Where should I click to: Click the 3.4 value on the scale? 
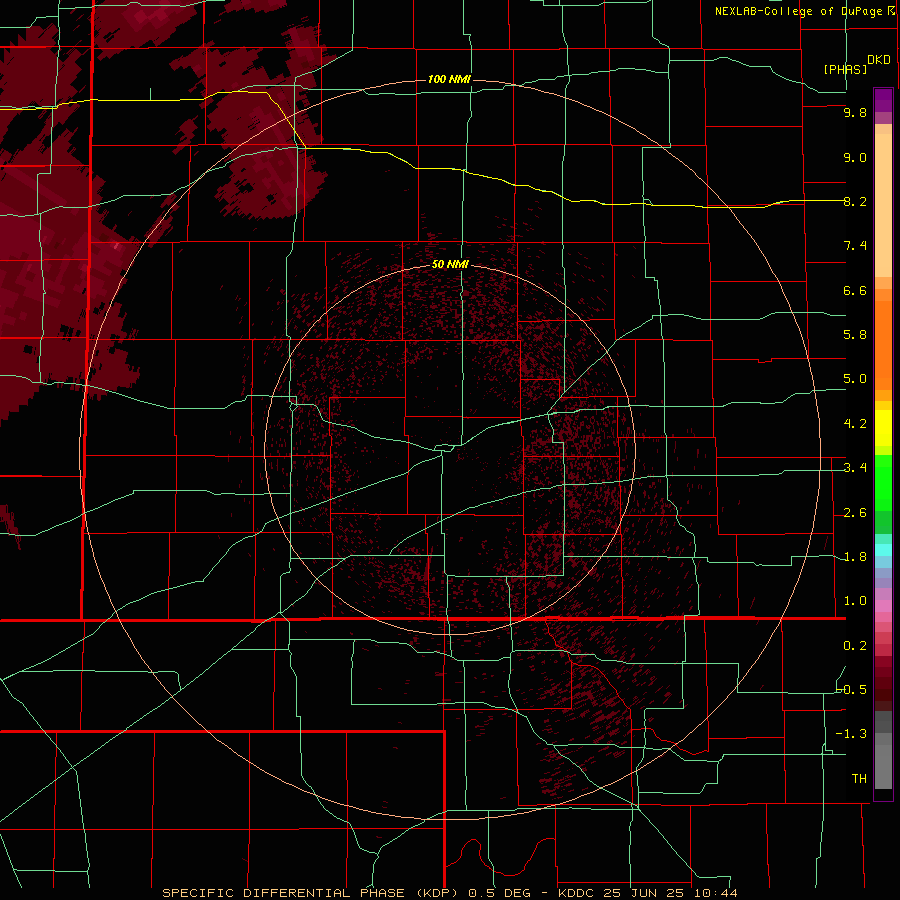point(855,468)
